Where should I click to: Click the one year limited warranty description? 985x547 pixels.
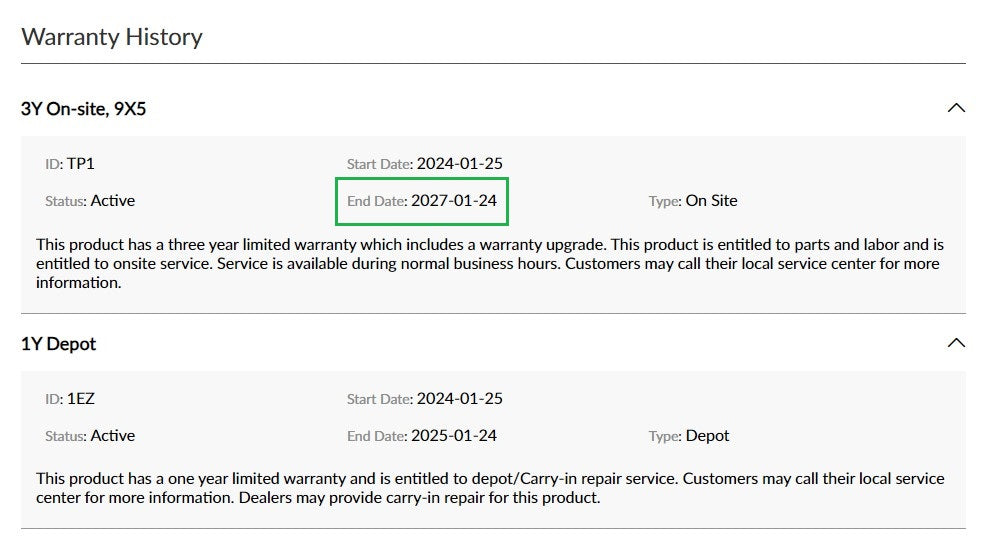click(x=490, y=488)
